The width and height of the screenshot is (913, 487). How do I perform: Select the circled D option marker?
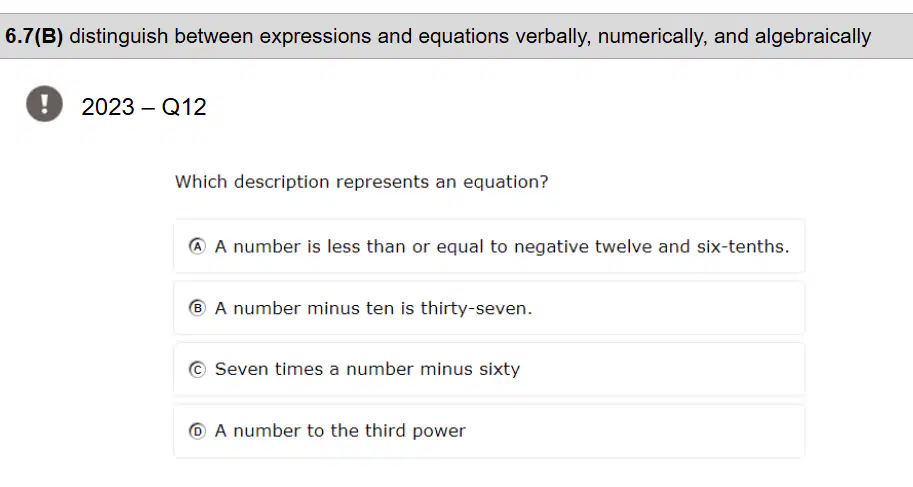[x=197, y=431]
